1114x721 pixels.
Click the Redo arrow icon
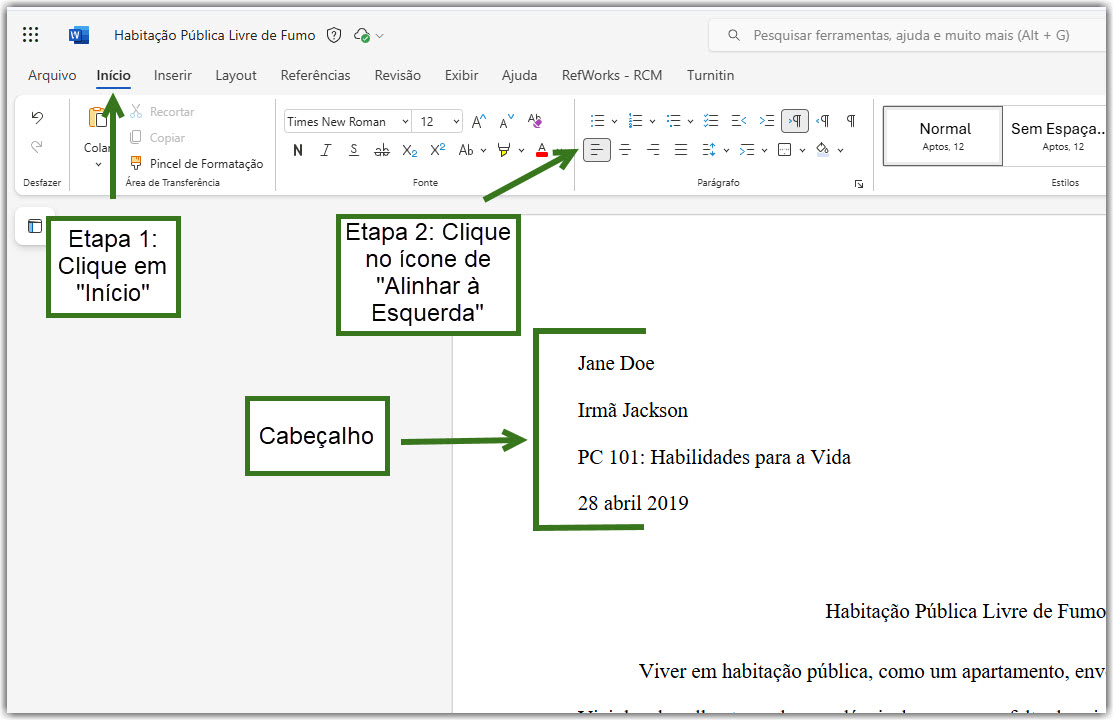tap(38, 146)
